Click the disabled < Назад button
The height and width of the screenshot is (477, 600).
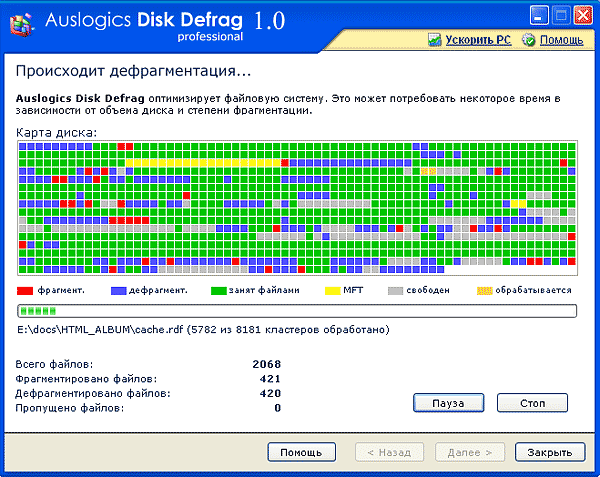coord(389,452)
